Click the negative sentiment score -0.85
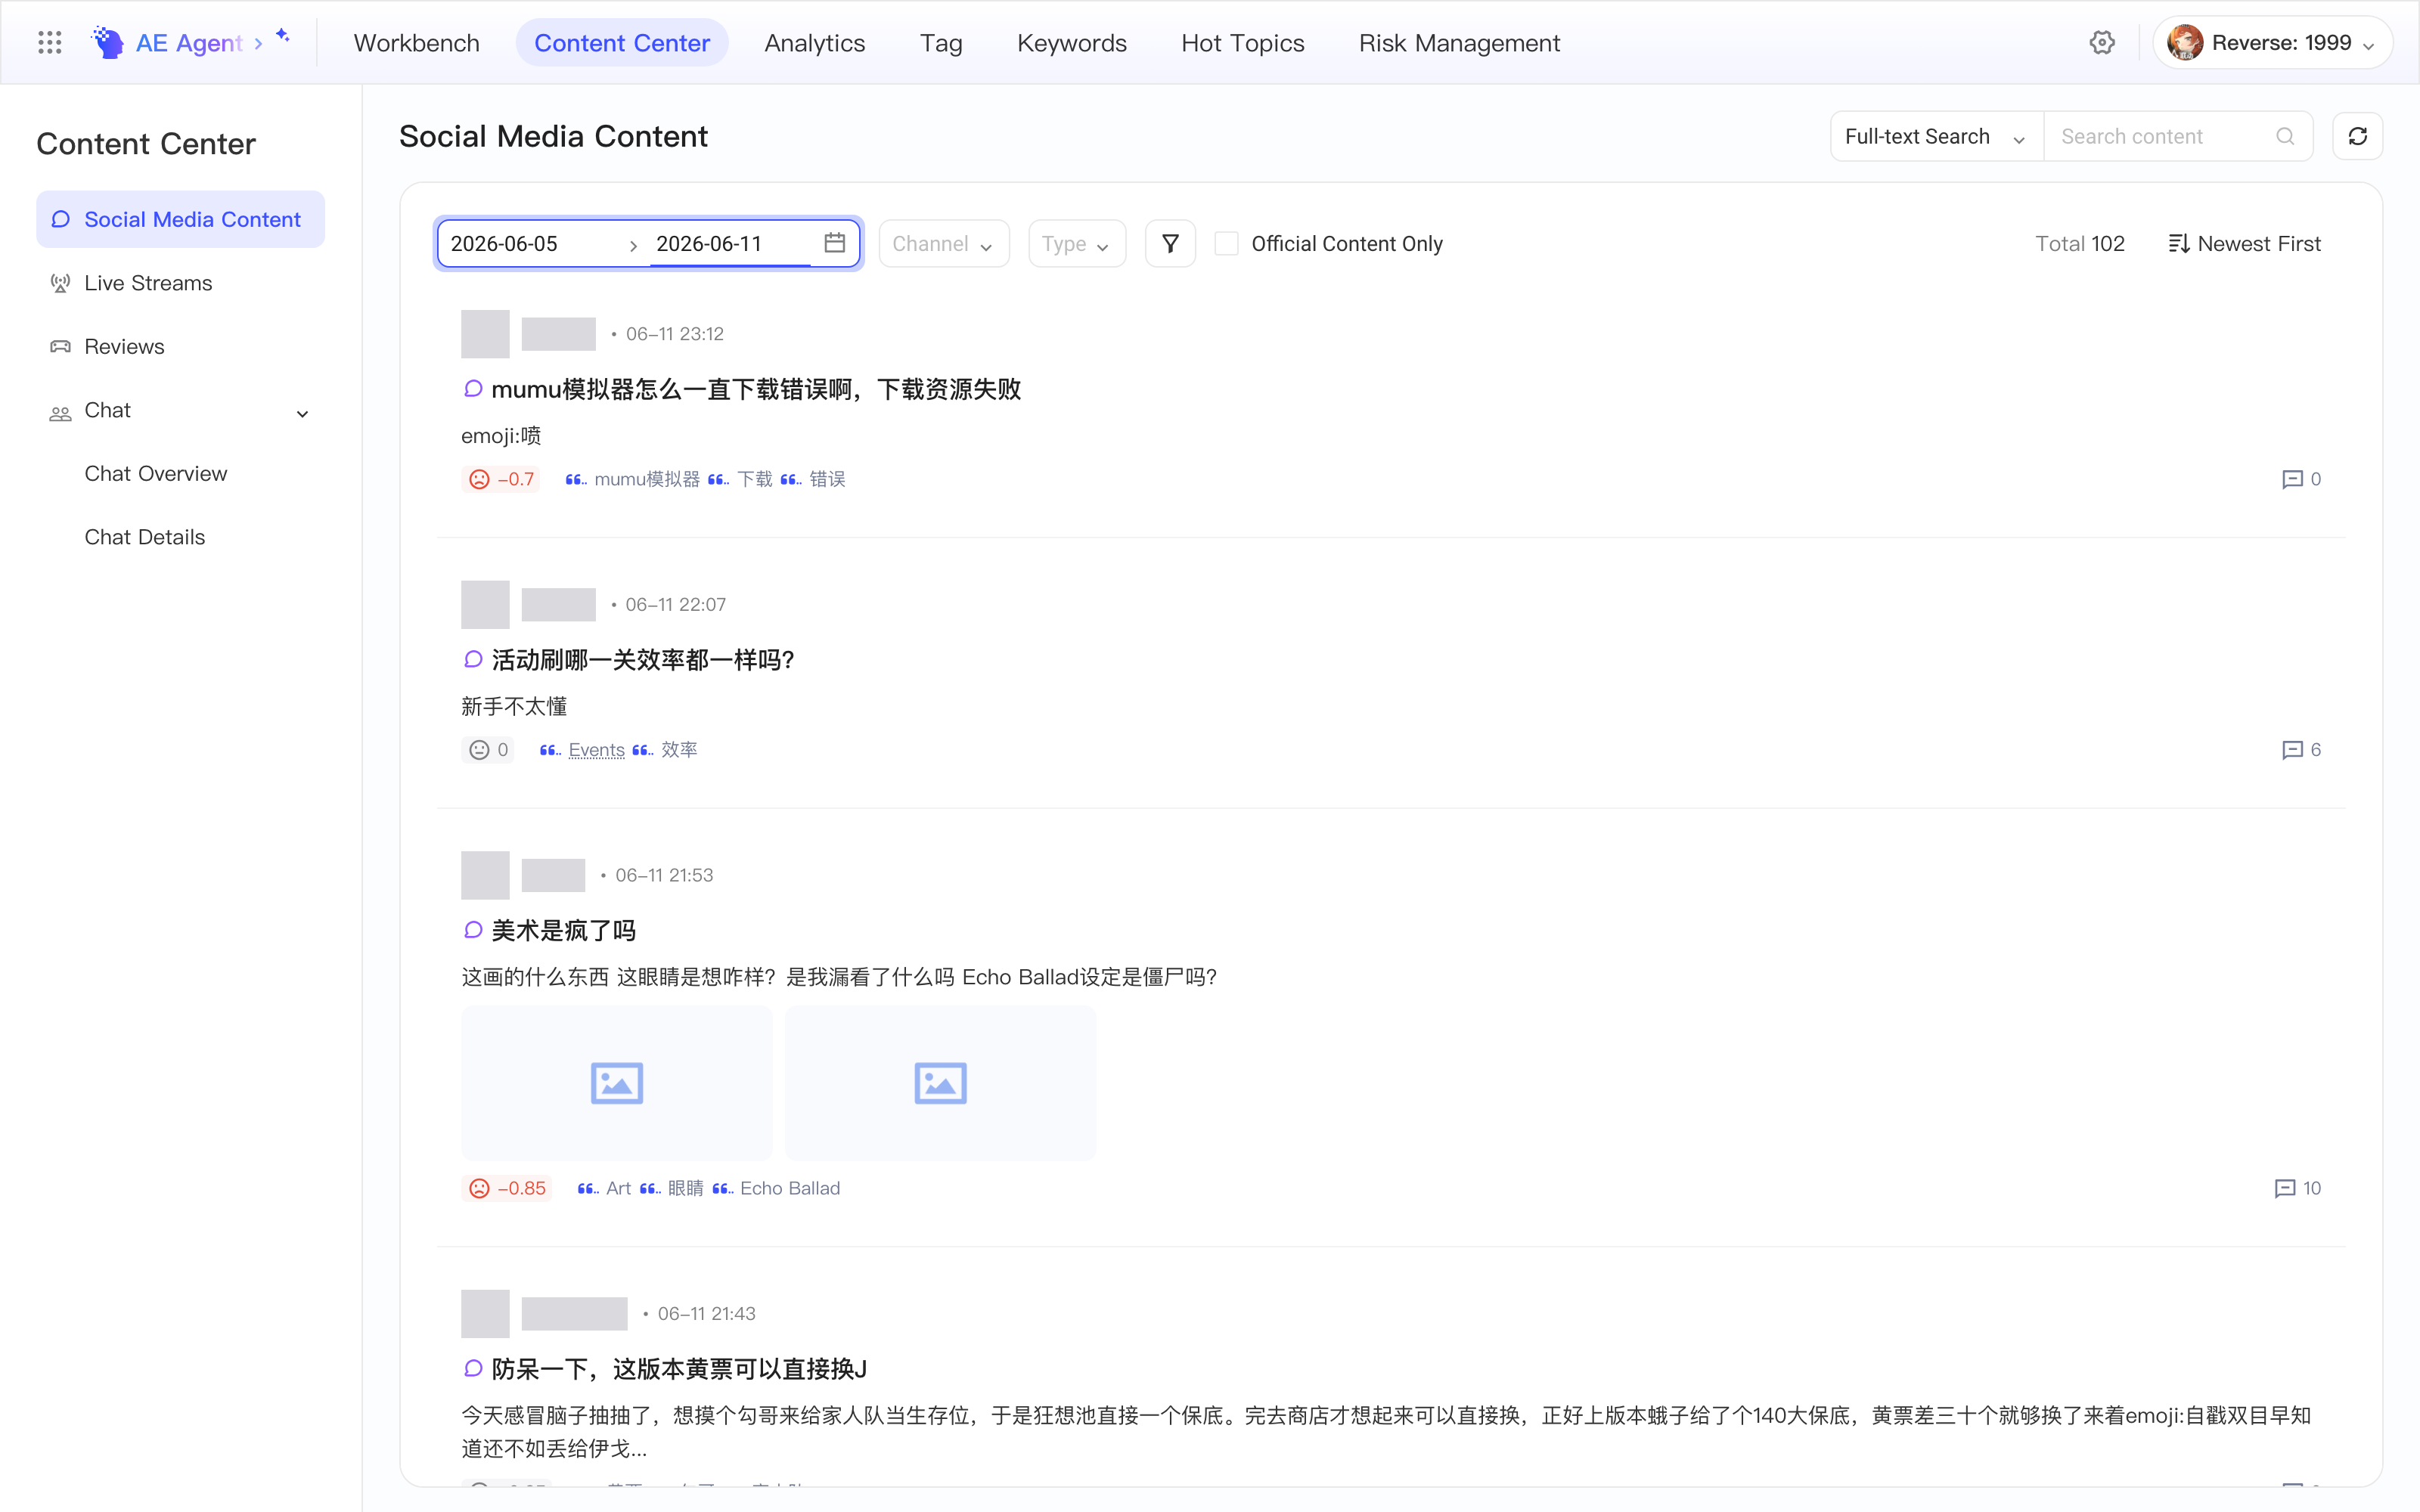The height and width of the screenshot is (1512, 2420). tap(508, 1188)
